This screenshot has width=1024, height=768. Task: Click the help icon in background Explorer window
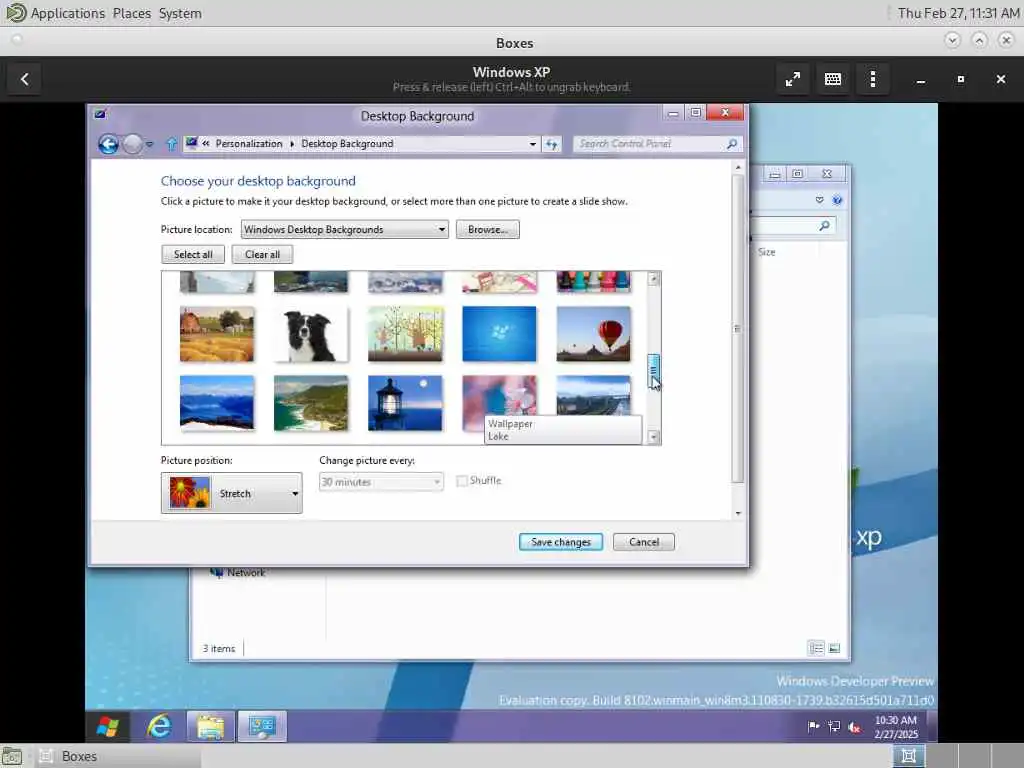tap(837, 200)
